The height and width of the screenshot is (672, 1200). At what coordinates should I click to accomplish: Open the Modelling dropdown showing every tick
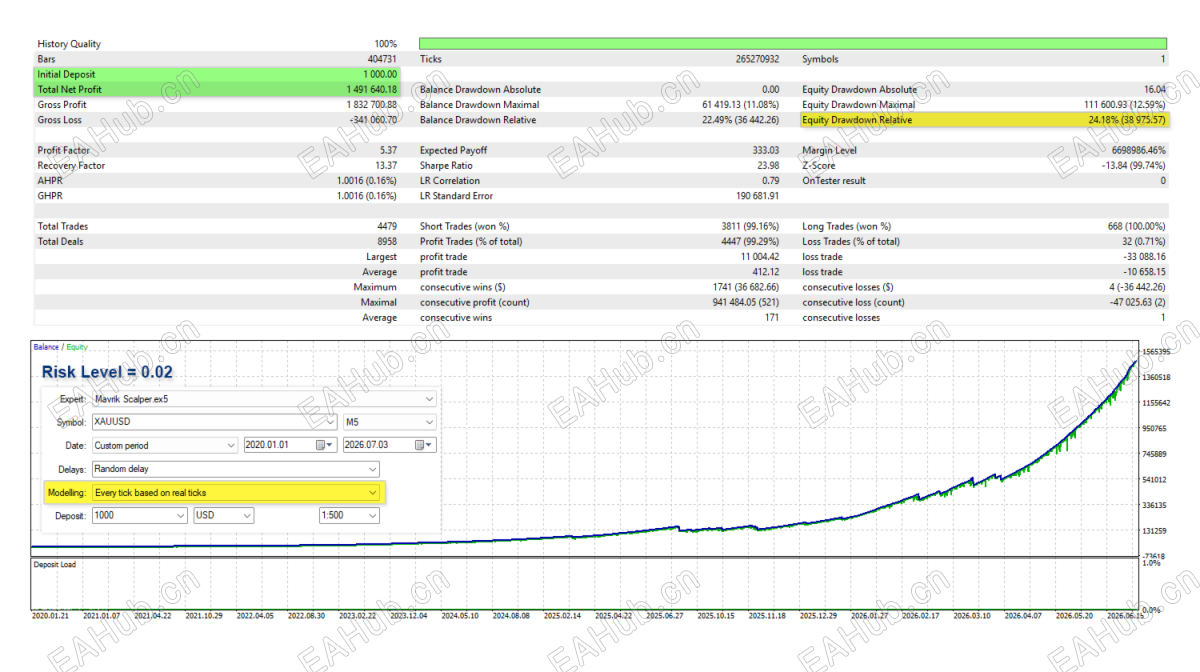tap(235, 493)
